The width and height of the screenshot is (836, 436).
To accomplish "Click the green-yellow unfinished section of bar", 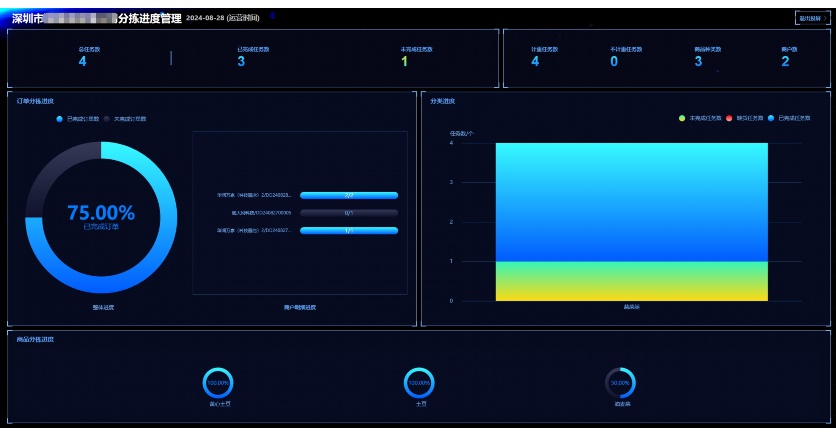I will tap(631, 280).
